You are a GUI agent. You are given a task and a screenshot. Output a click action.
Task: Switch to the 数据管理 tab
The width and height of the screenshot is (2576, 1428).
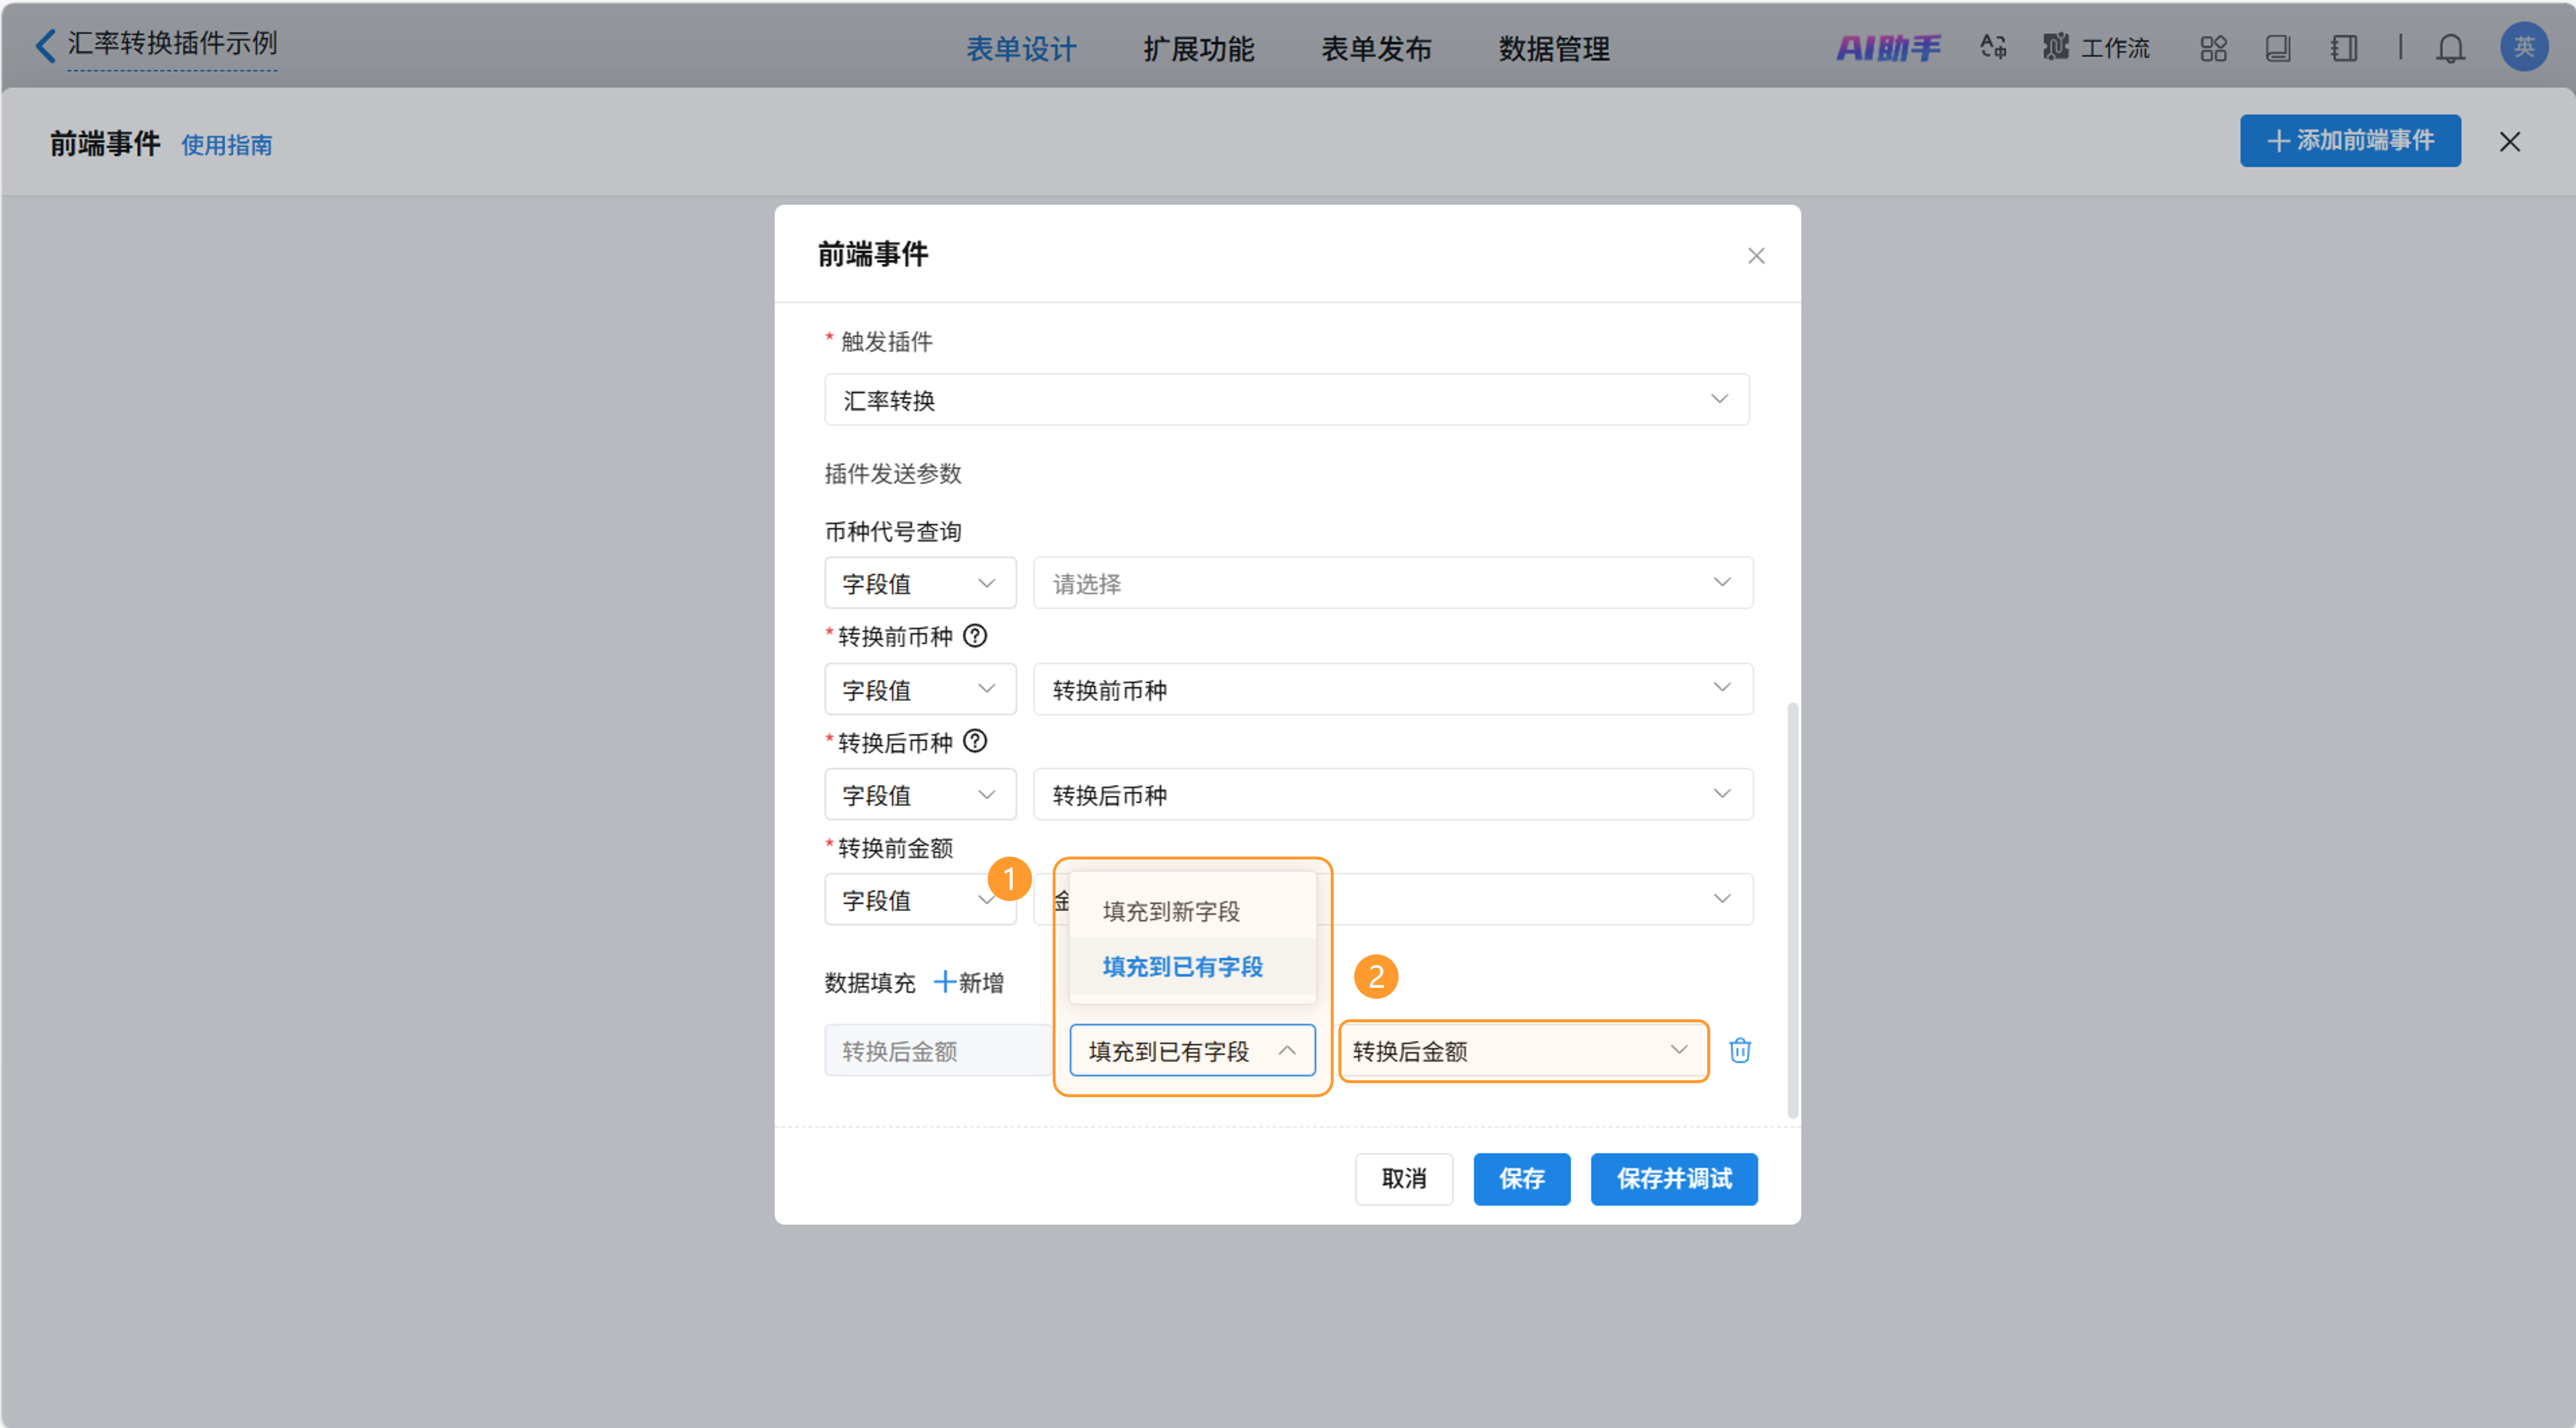[x=1553, y=48]
